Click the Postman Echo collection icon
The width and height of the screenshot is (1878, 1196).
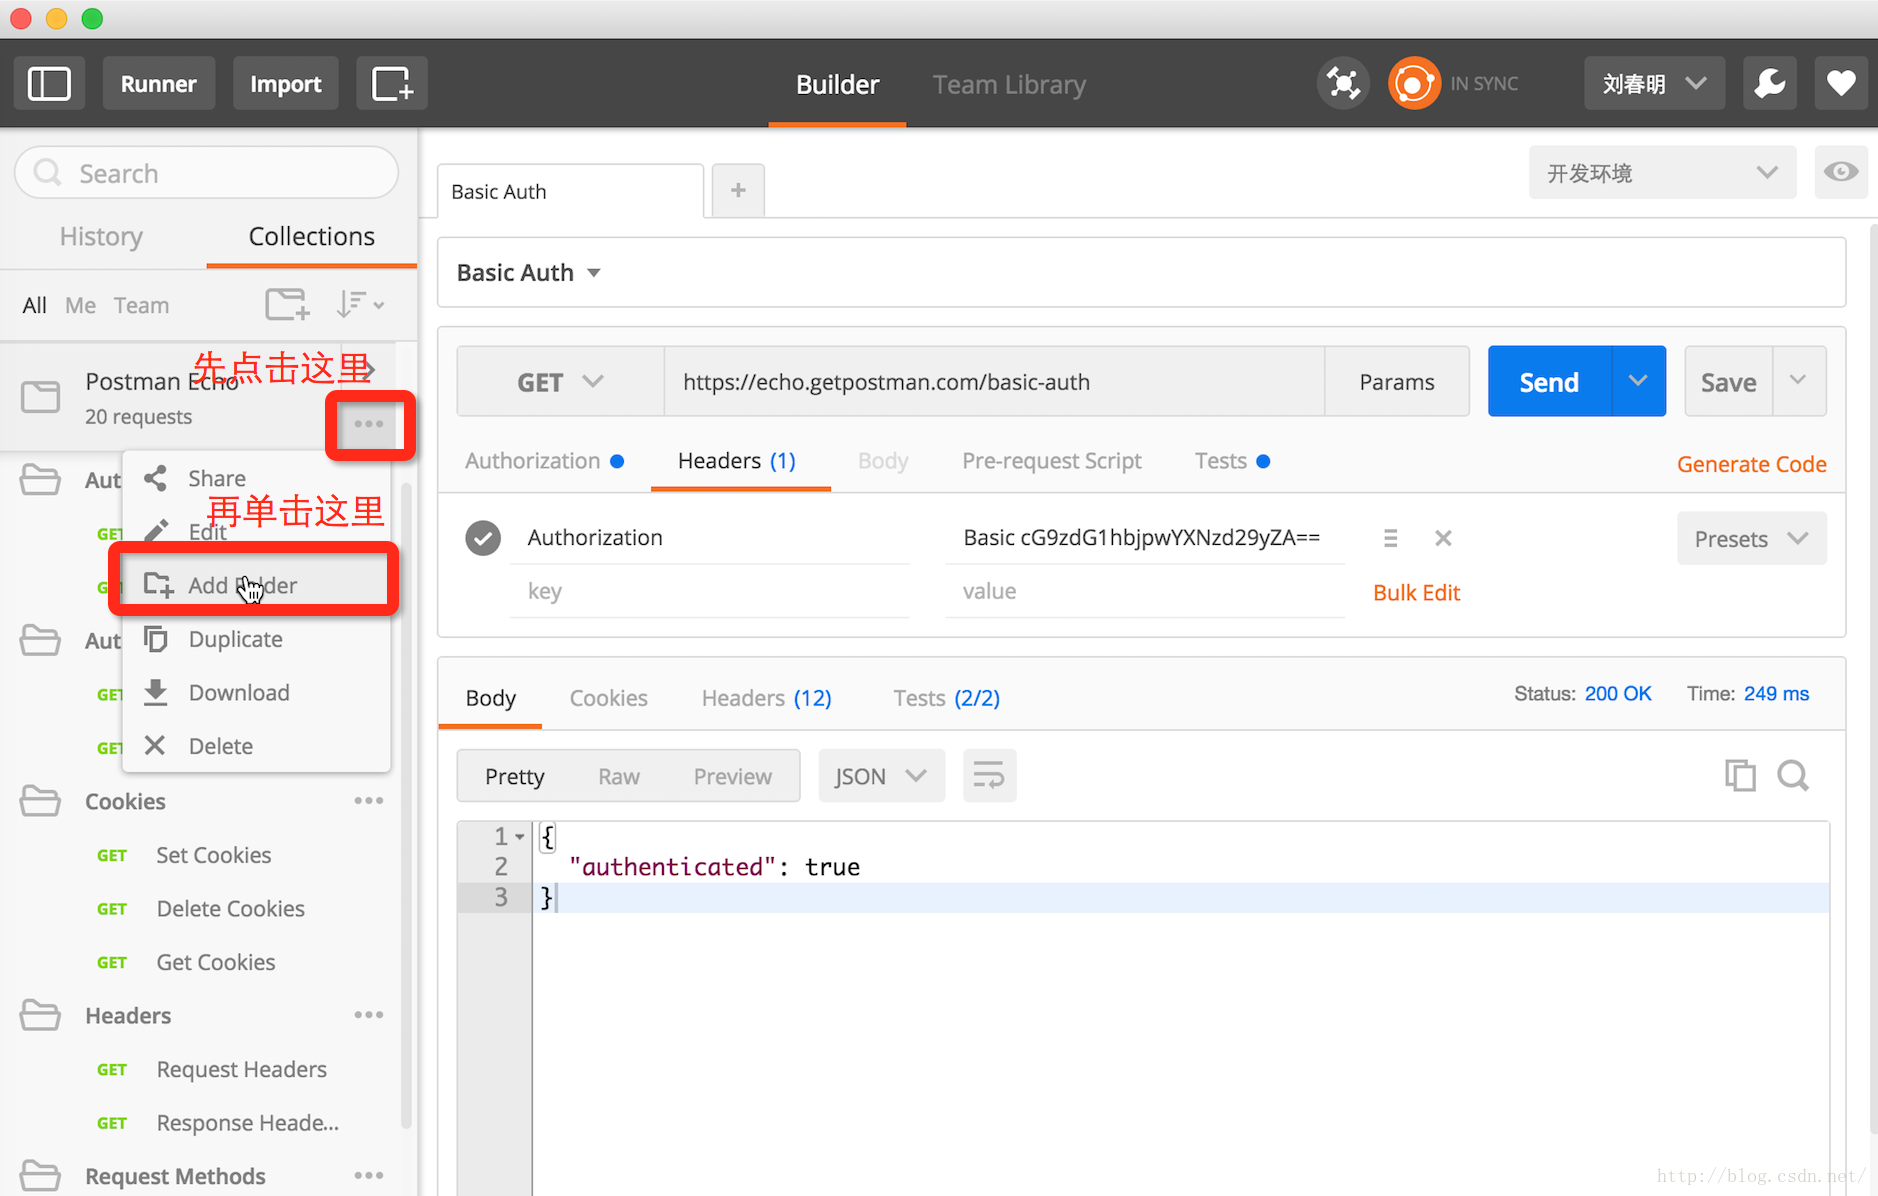pyautogui.click(x=41, y=397)
